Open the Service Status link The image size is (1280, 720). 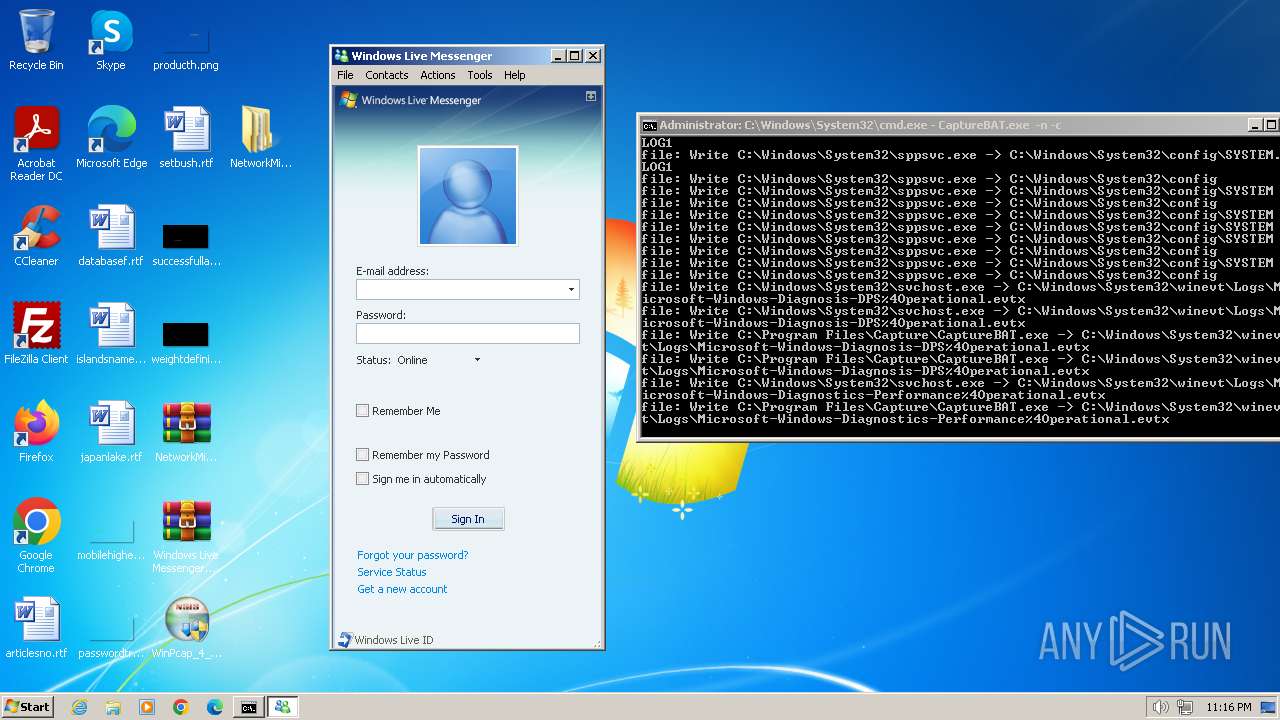click(x=392, y=572)
